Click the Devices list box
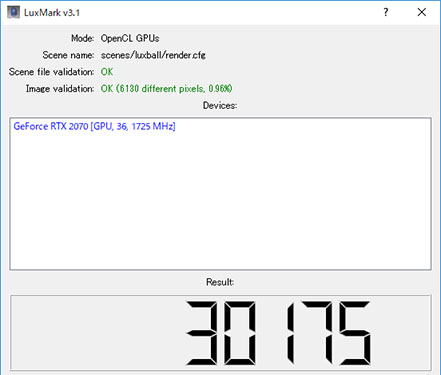441x375 pixels. click(x=220, y=193)
